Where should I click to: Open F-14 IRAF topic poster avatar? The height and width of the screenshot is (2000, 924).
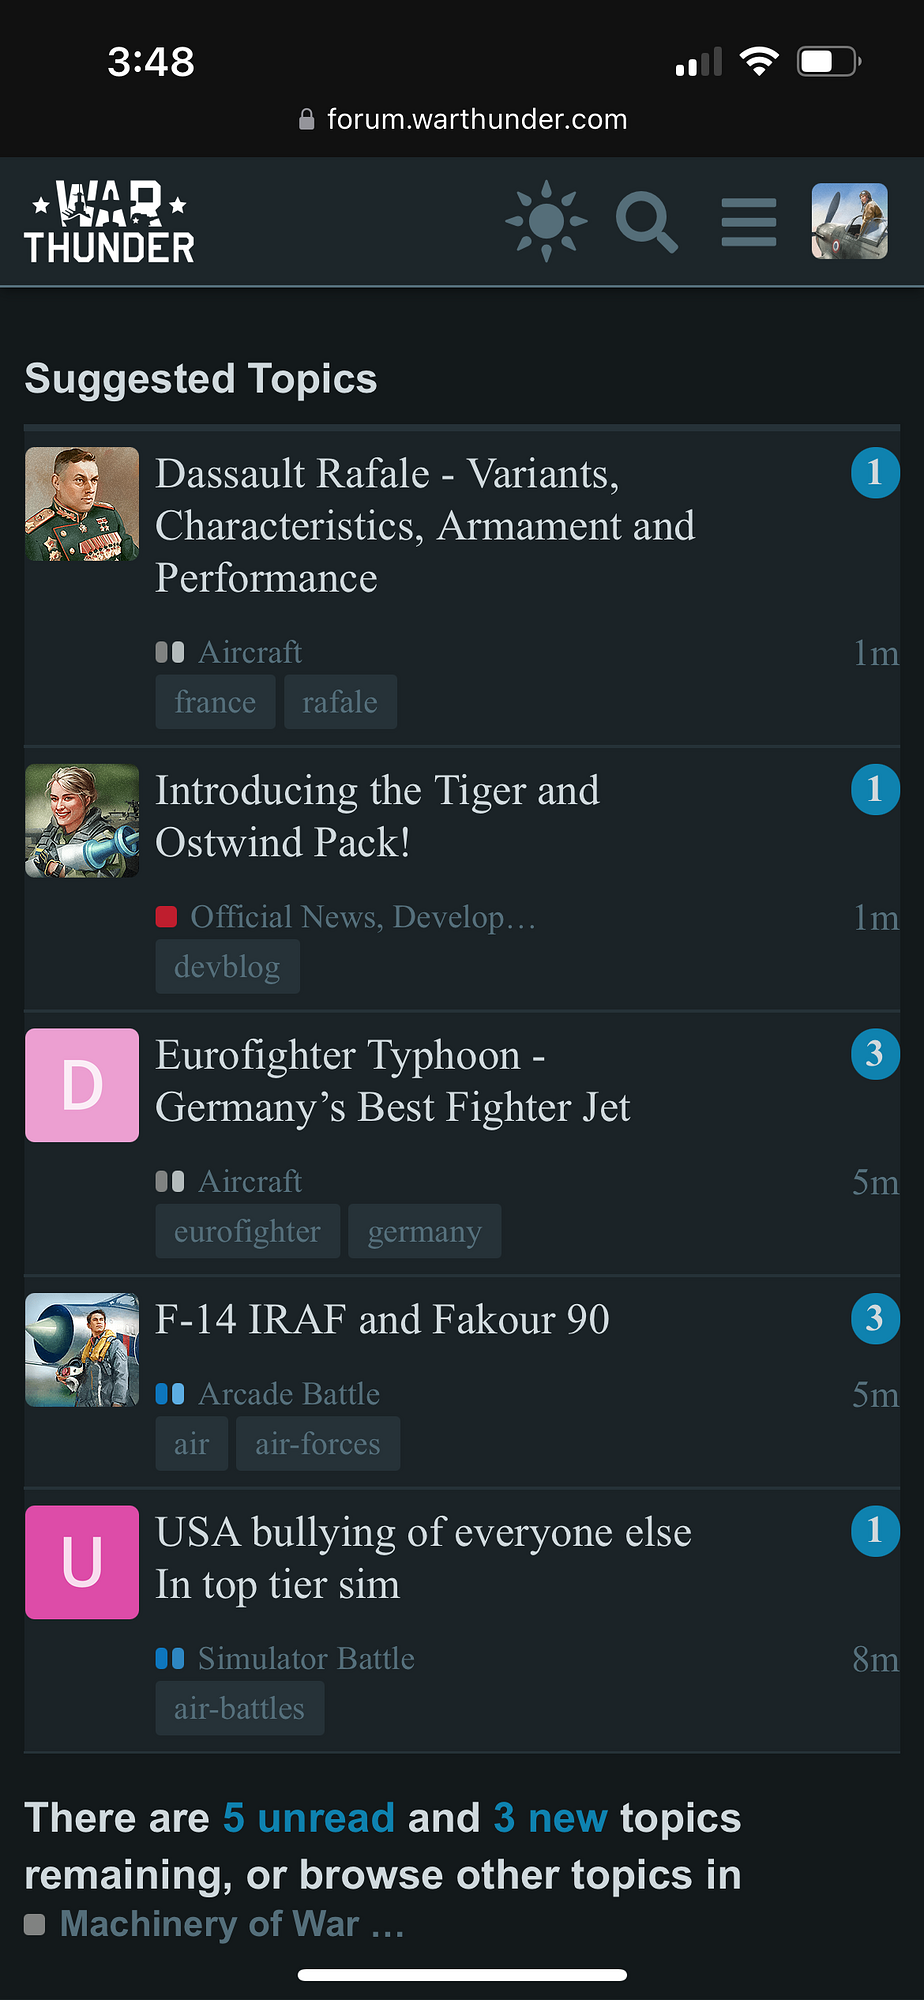click(82, 1350)
